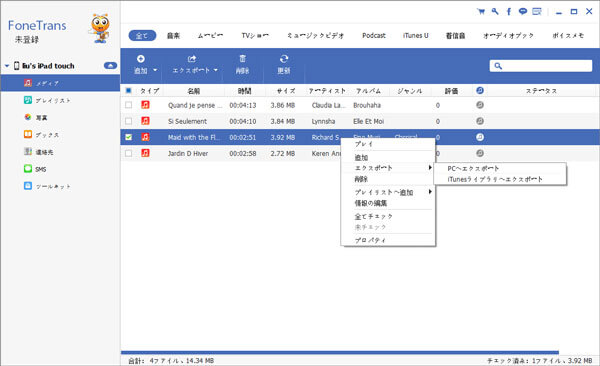
Task: Uncheck the Maid with the Fl... row checkbox
Action: click(x=129, y=137)
